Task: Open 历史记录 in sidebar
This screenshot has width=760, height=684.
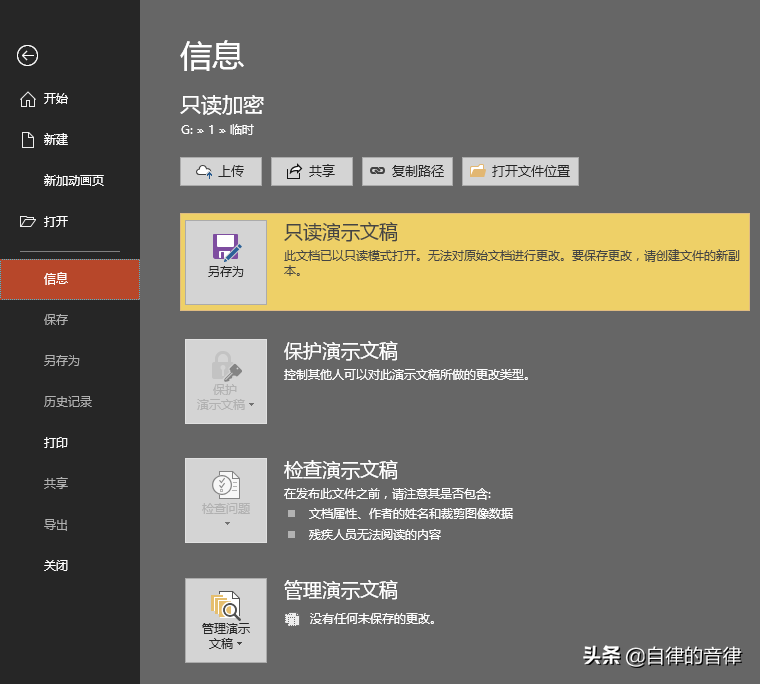Action: 70,401
